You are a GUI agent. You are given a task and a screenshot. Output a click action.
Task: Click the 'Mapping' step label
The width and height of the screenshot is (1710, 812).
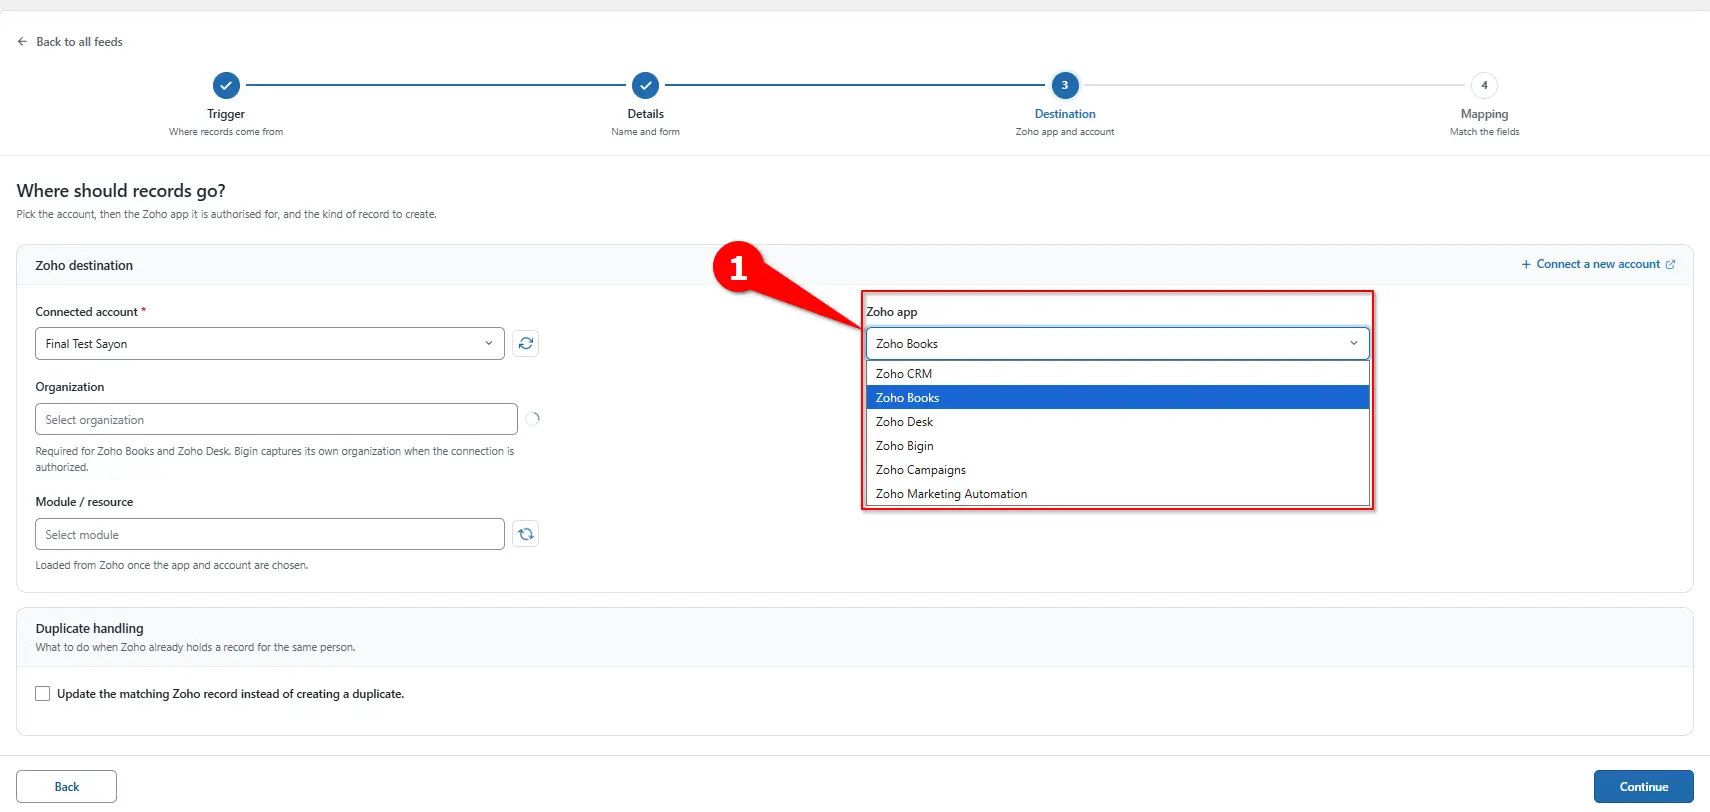1484,114
